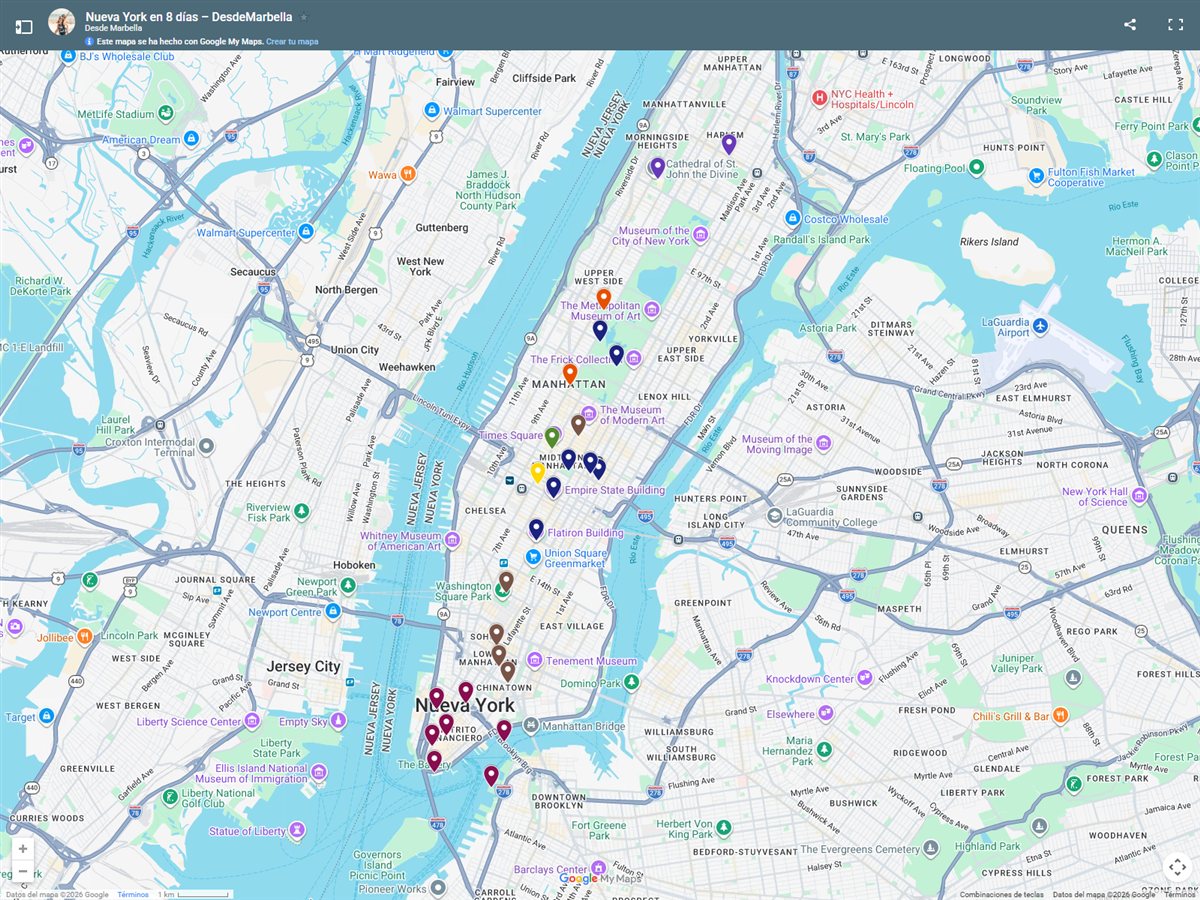
Task: Open the Statue of Liberty landmark icon
Action: (x=299, y=831)
